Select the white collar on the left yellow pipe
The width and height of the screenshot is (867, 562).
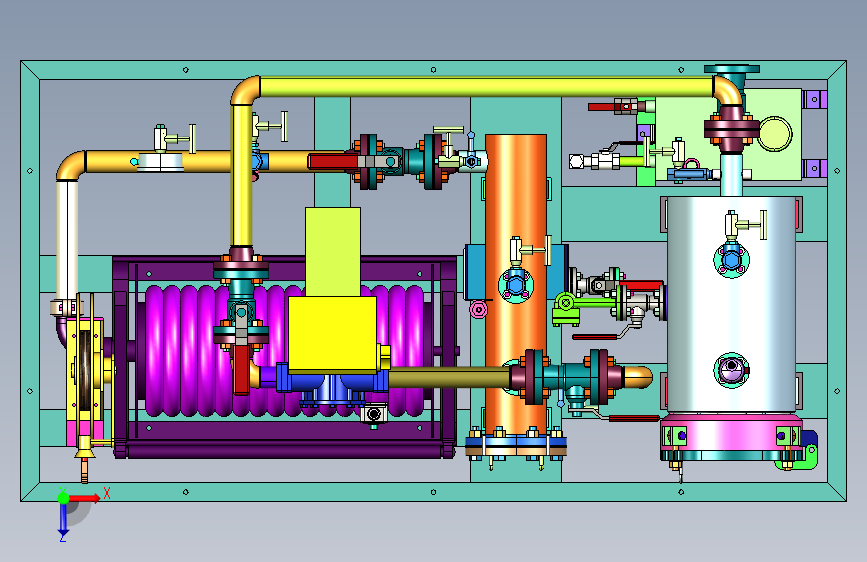coord(160,162)
